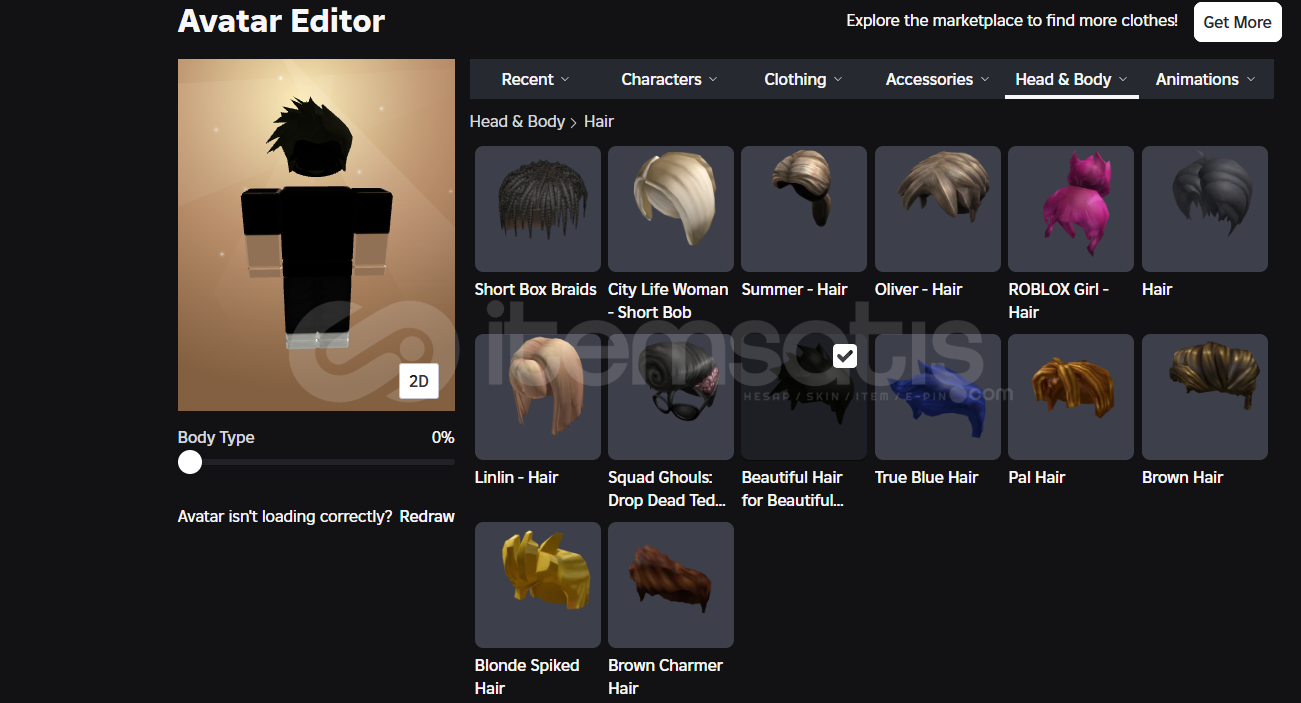Select the True Blue Hair image
Viewport: 1301px width, 703px height.
click(938, 397)
